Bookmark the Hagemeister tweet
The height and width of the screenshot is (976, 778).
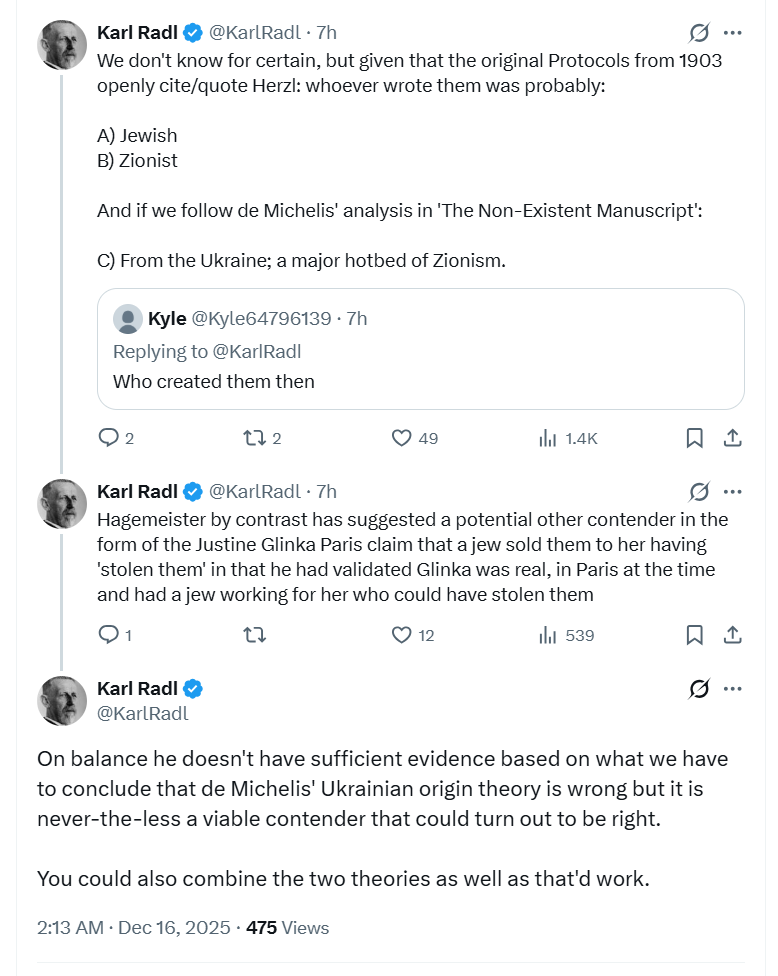(695, 635)
